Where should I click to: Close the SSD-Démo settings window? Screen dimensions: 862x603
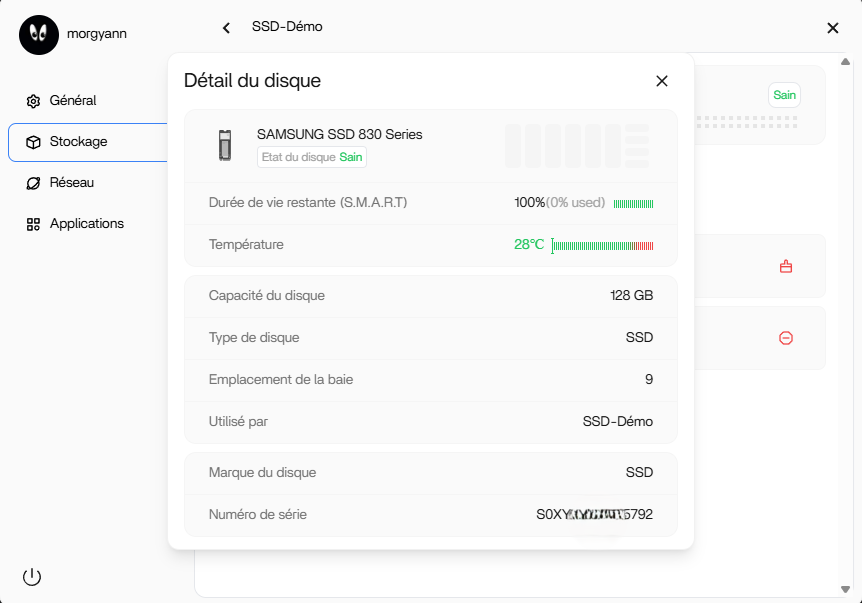click(x=833, y=28)
